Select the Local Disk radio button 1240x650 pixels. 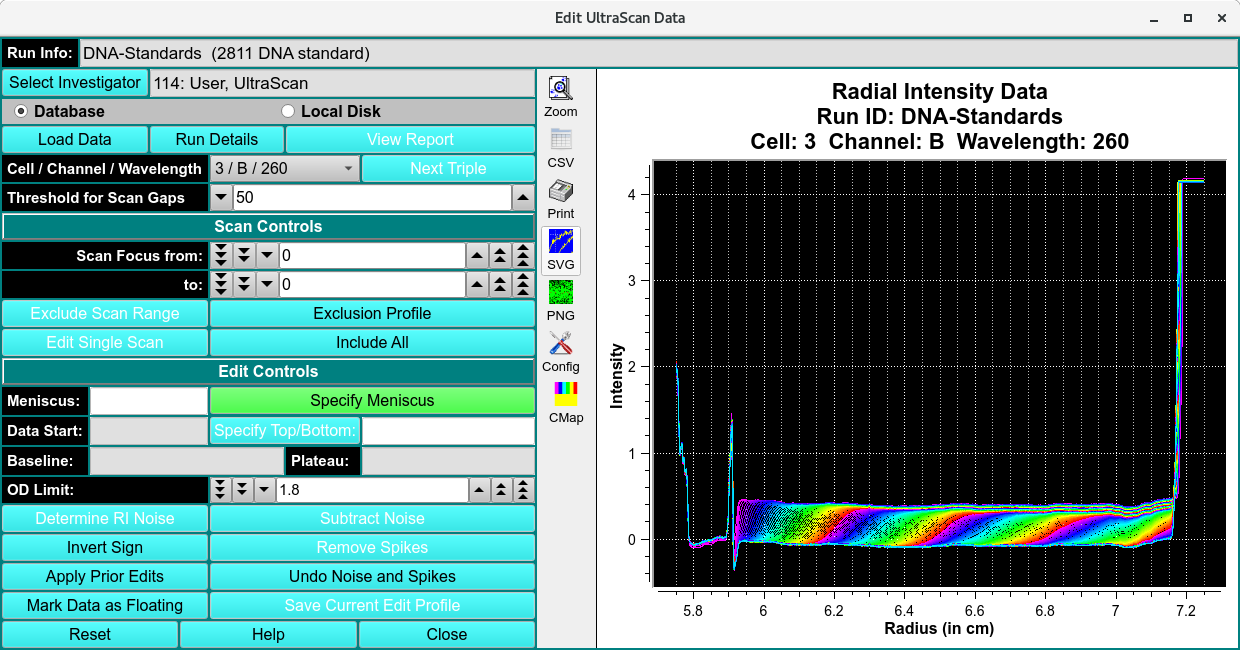click(x=288, y=112)
